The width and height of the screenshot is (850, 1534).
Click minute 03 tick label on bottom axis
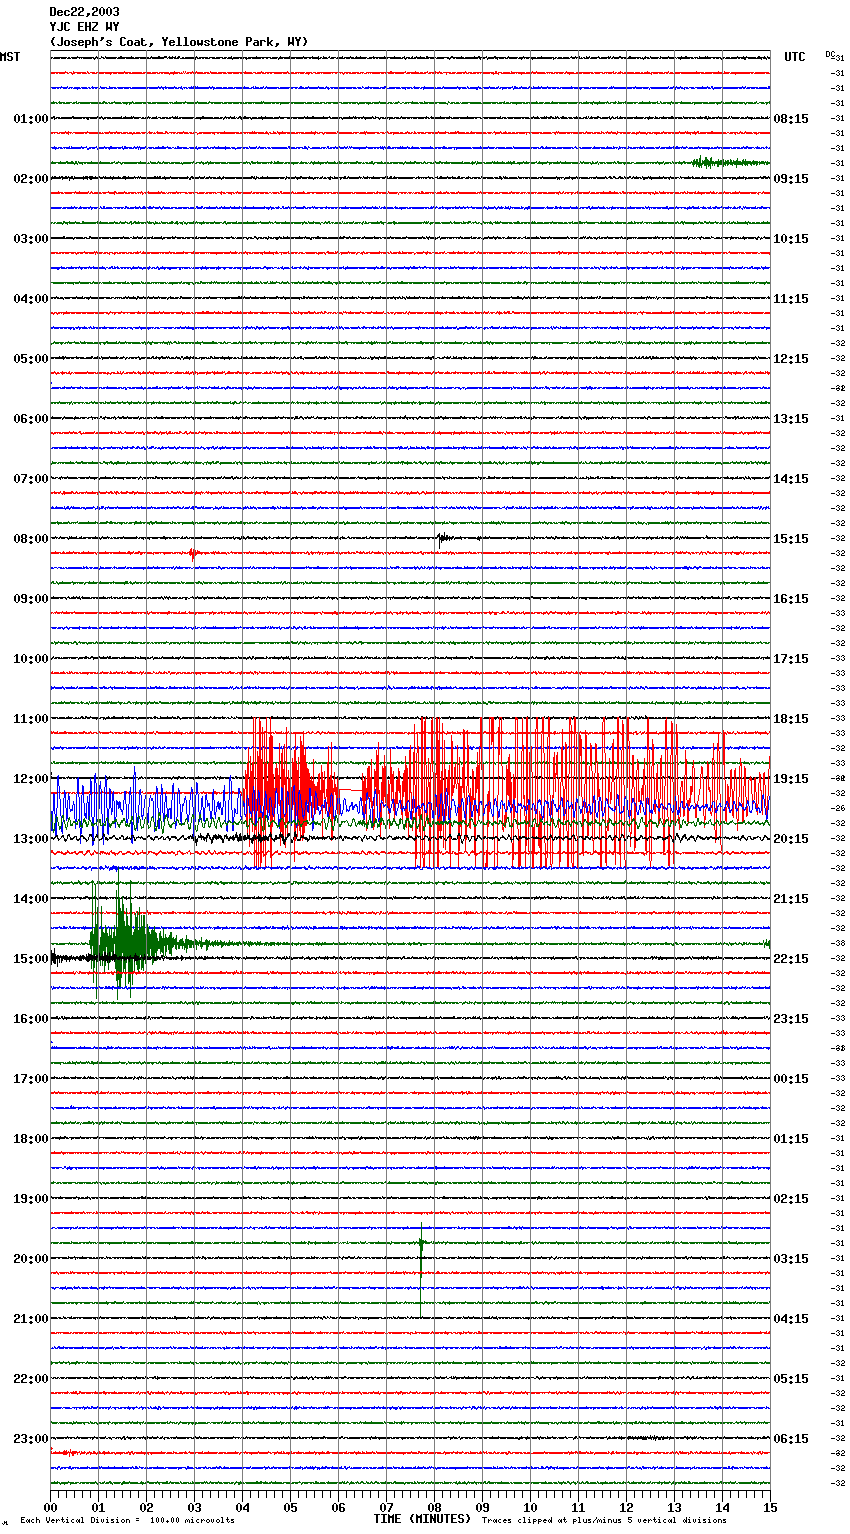pos(194,1507)
